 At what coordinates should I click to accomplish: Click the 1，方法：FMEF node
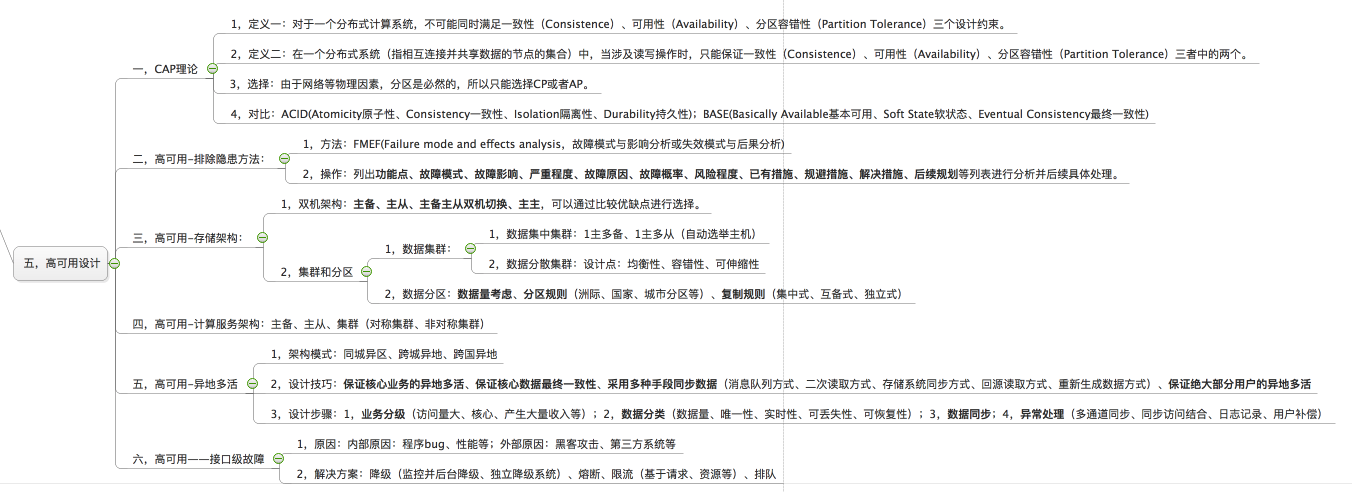click(x=543, y=144)
